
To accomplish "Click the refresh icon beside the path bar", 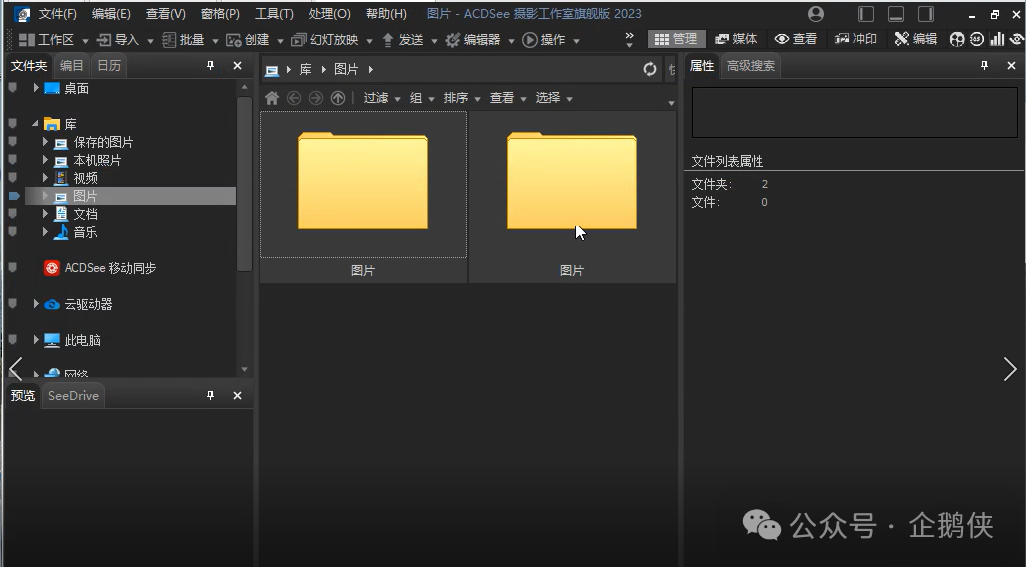I will 650,69.
